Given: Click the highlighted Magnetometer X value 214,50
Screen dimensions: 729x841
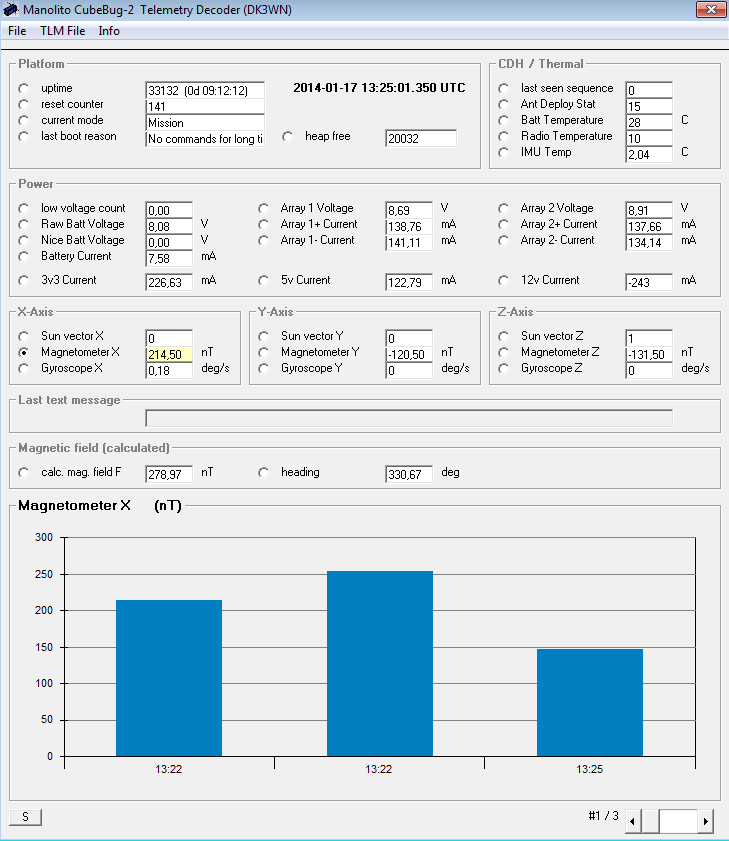Looking at the screenshot, I should [169, 355].
